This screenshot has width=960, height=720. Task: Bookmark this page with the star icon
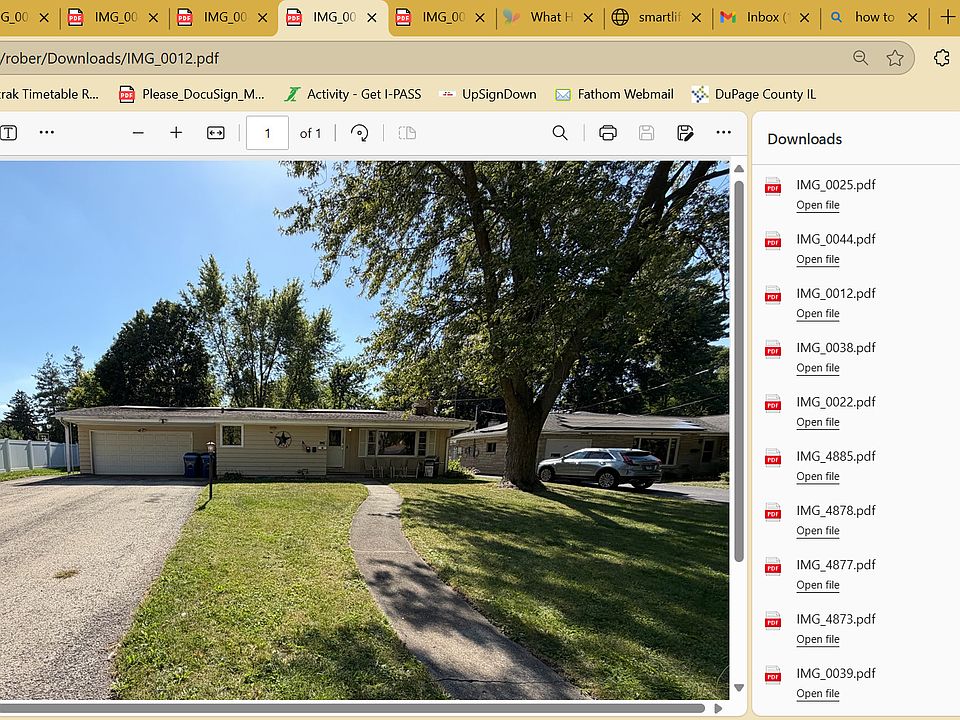[895, 58]
